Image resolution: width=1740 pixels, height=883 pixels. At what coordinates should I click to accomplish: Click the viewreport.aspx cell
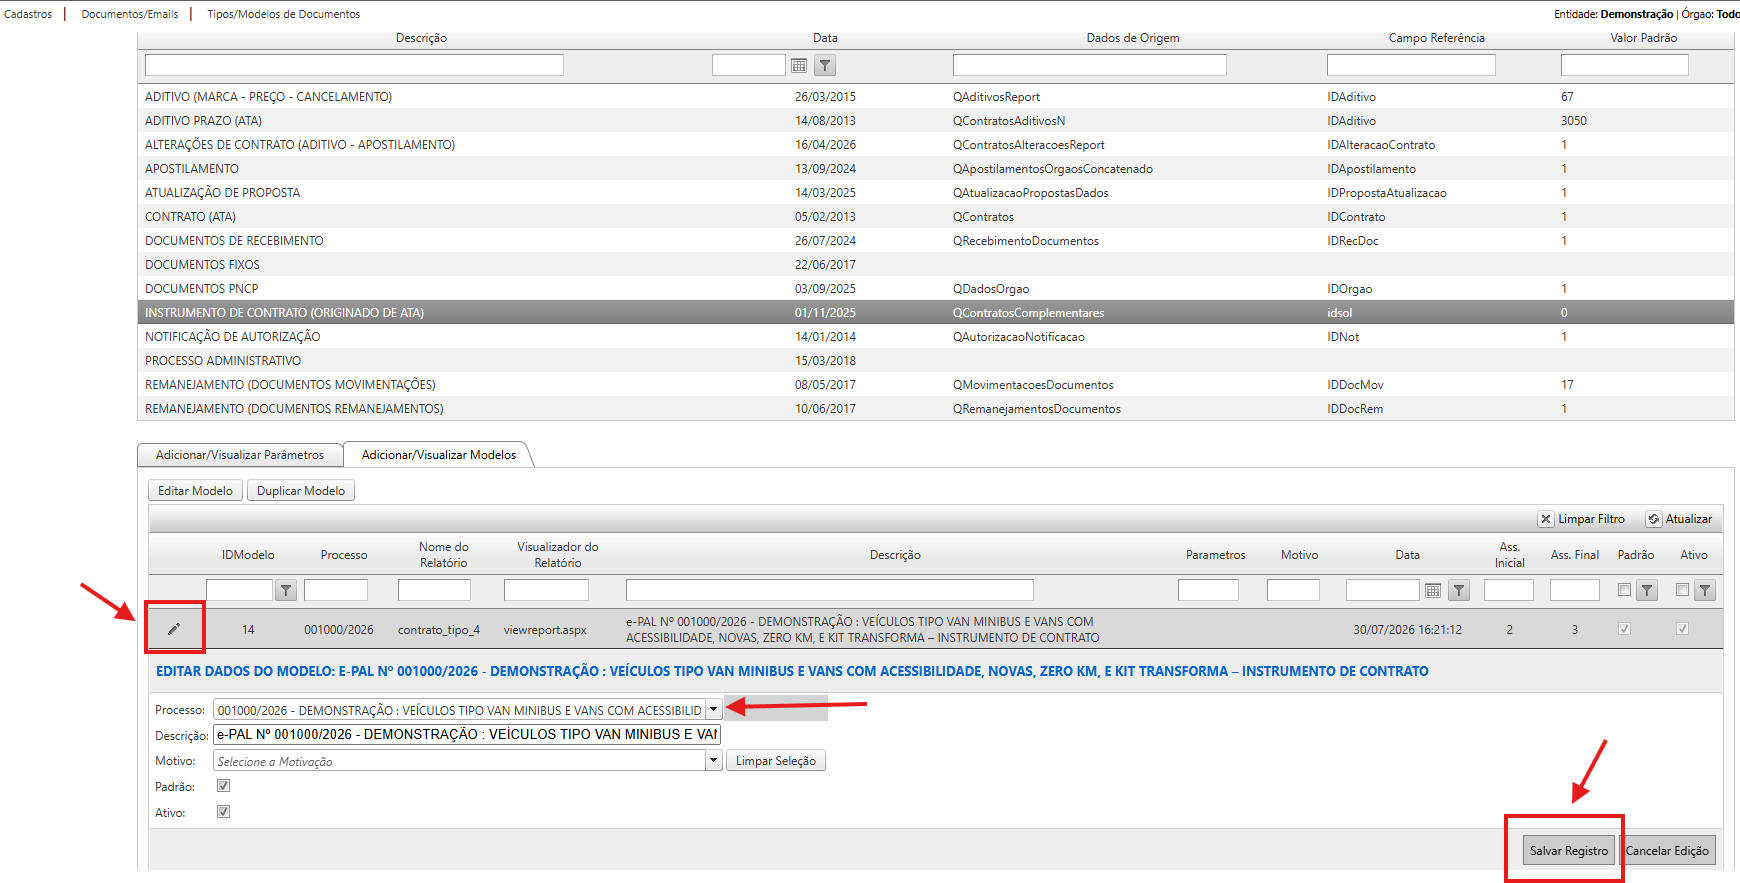545,630
